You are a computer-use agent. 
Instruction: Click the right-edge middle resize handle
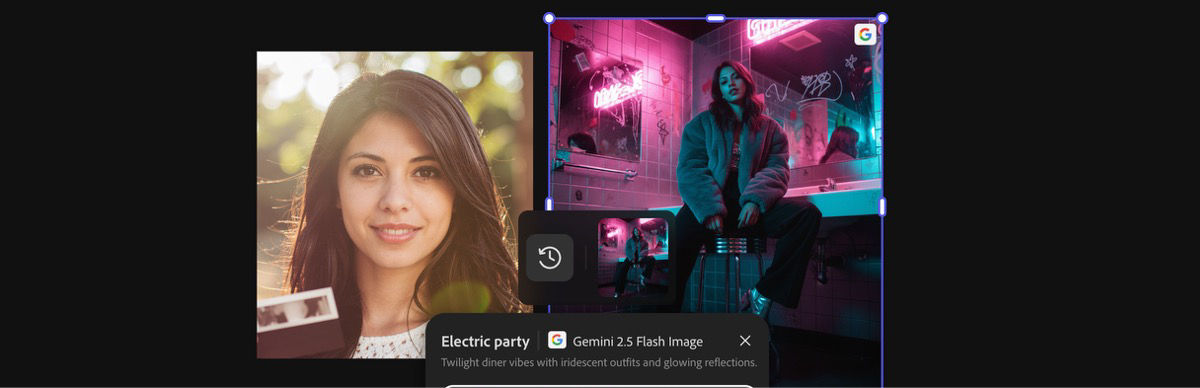[x=882, y=206]
